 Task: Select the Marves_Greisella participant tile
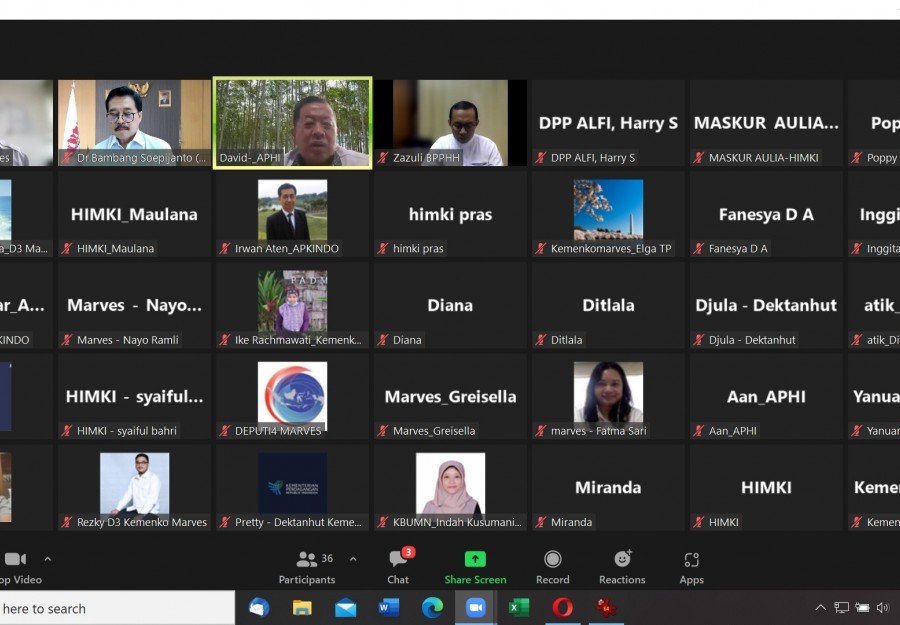pos(450,397)
